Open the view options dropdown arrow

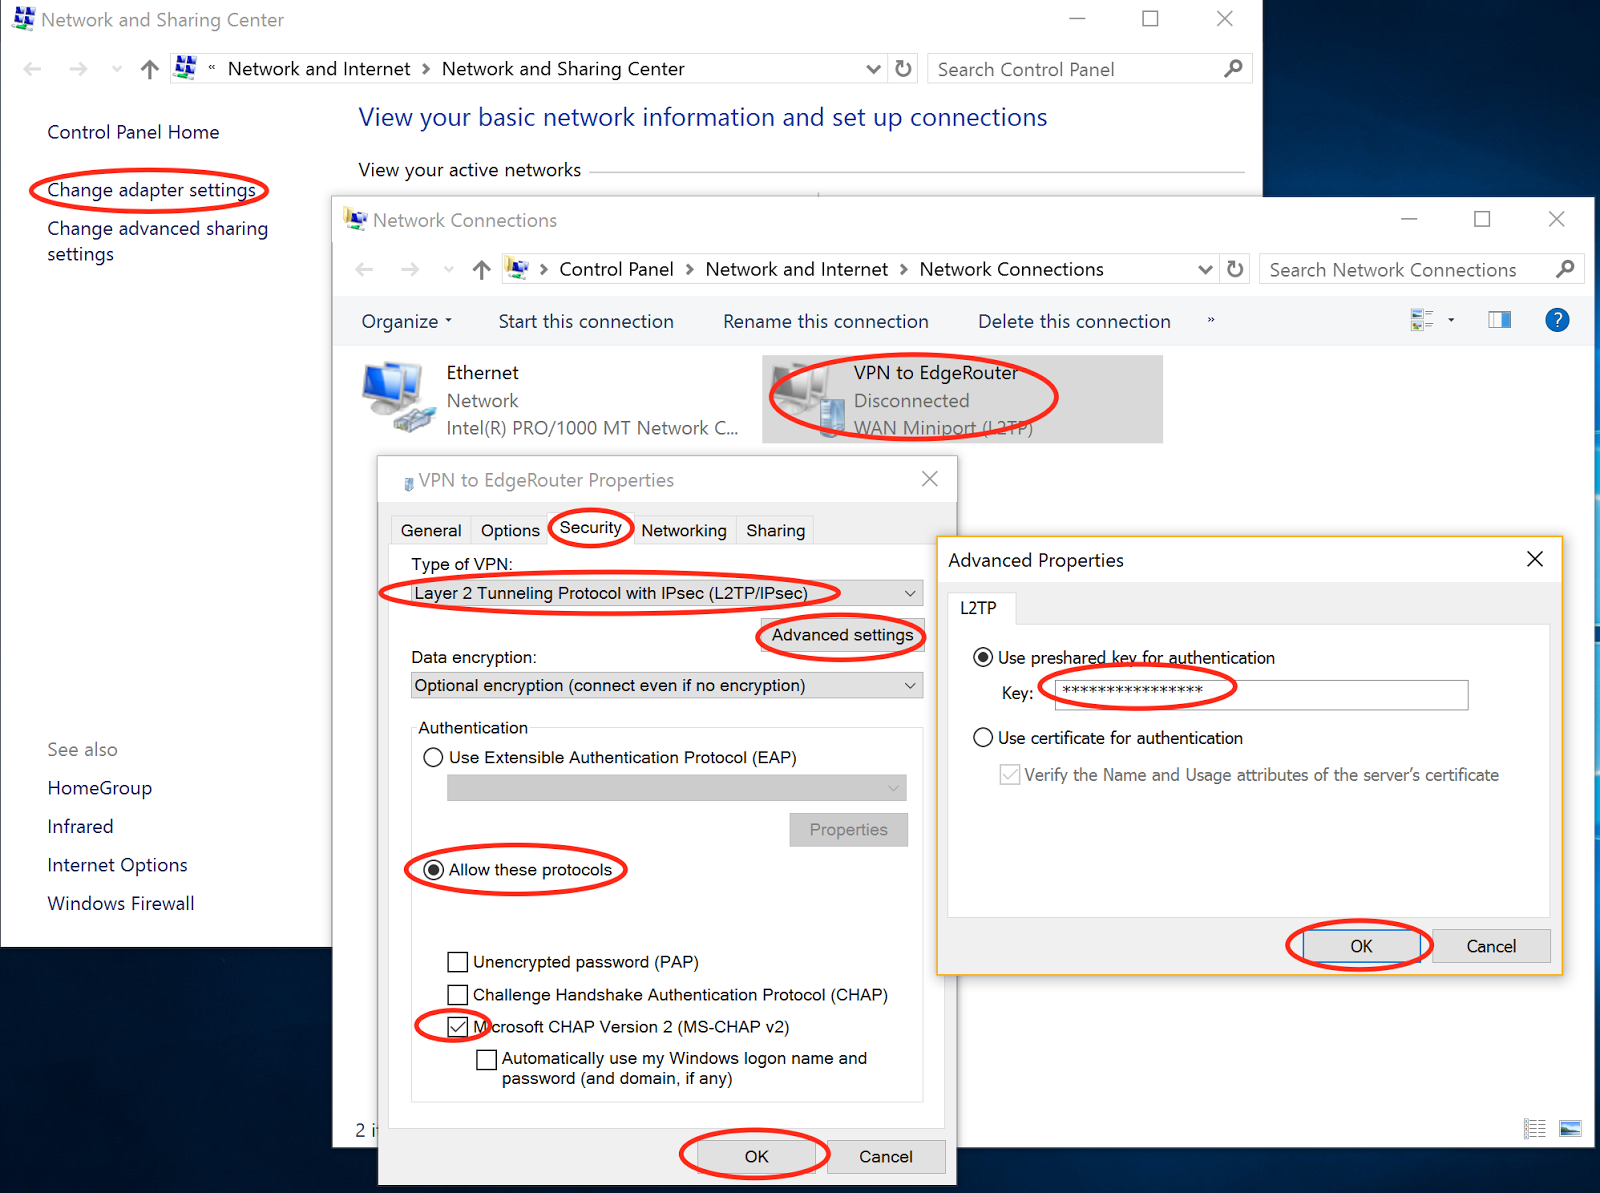click(x=1451, y=320)
